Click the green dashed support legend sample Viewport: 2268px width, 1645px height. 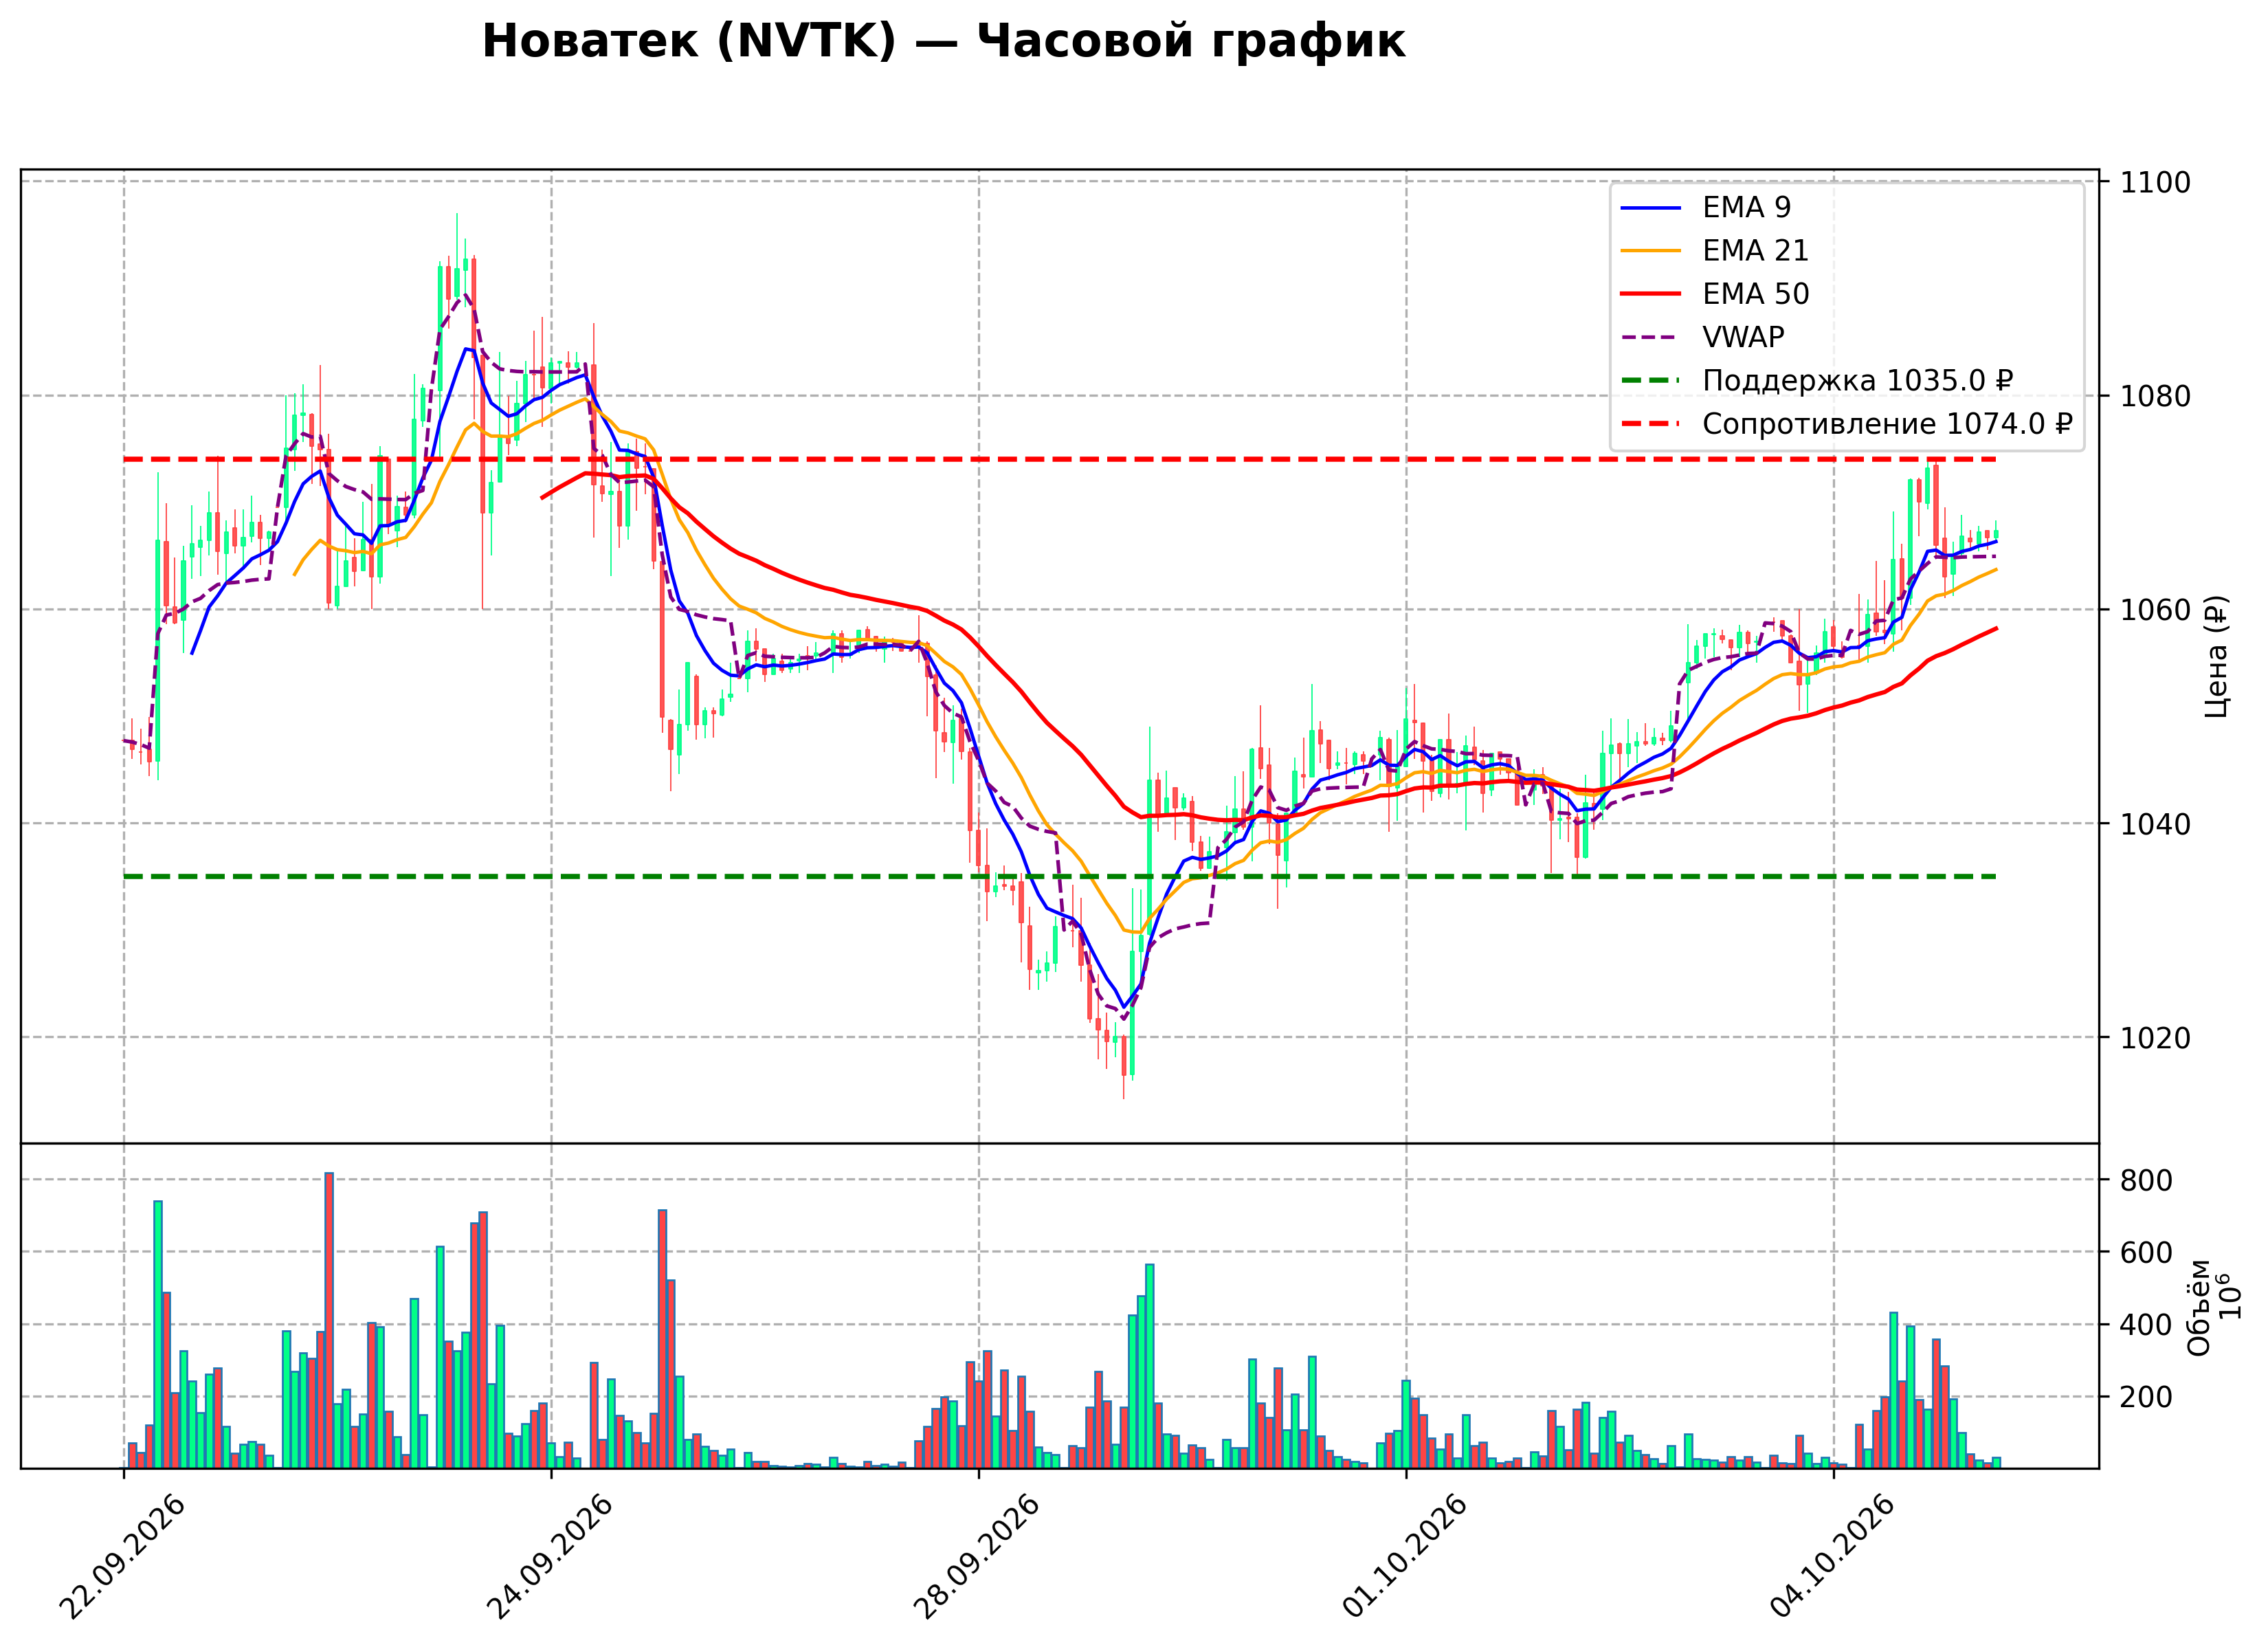click(x=1651, y=381)
